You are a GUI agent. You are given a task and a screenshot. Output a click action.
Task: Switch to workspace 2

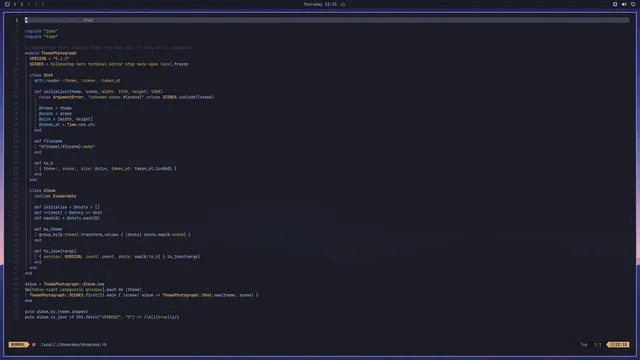pyautogui.click(x=22, y=4)
